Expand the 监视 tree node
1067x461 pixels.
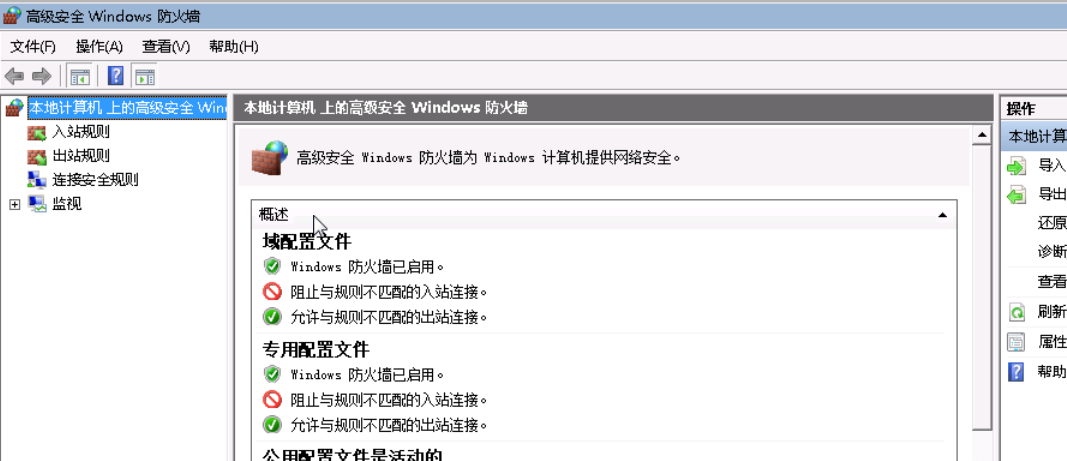15,204
